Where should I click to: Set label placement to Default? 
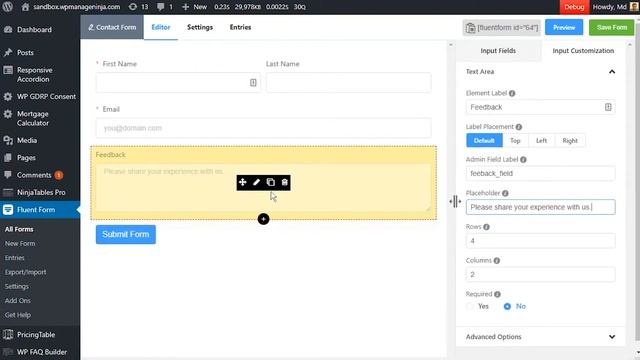[484, 140]
